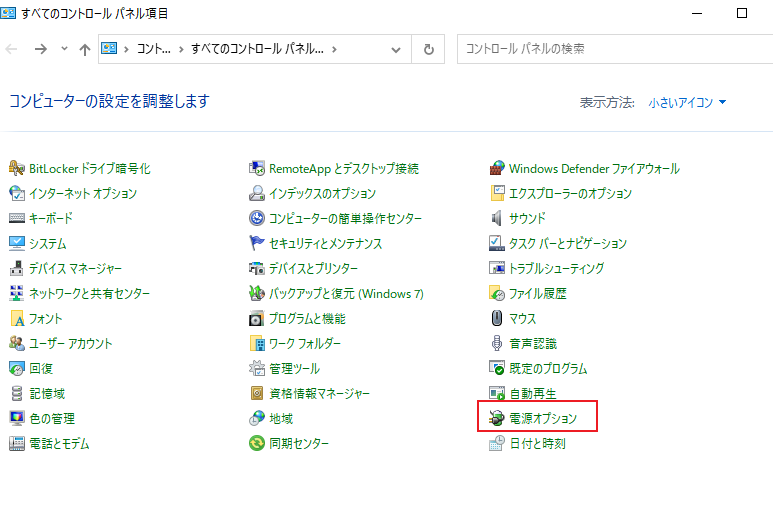Open 既定のプログラム link
773x505 pixels.
point(548,368)
